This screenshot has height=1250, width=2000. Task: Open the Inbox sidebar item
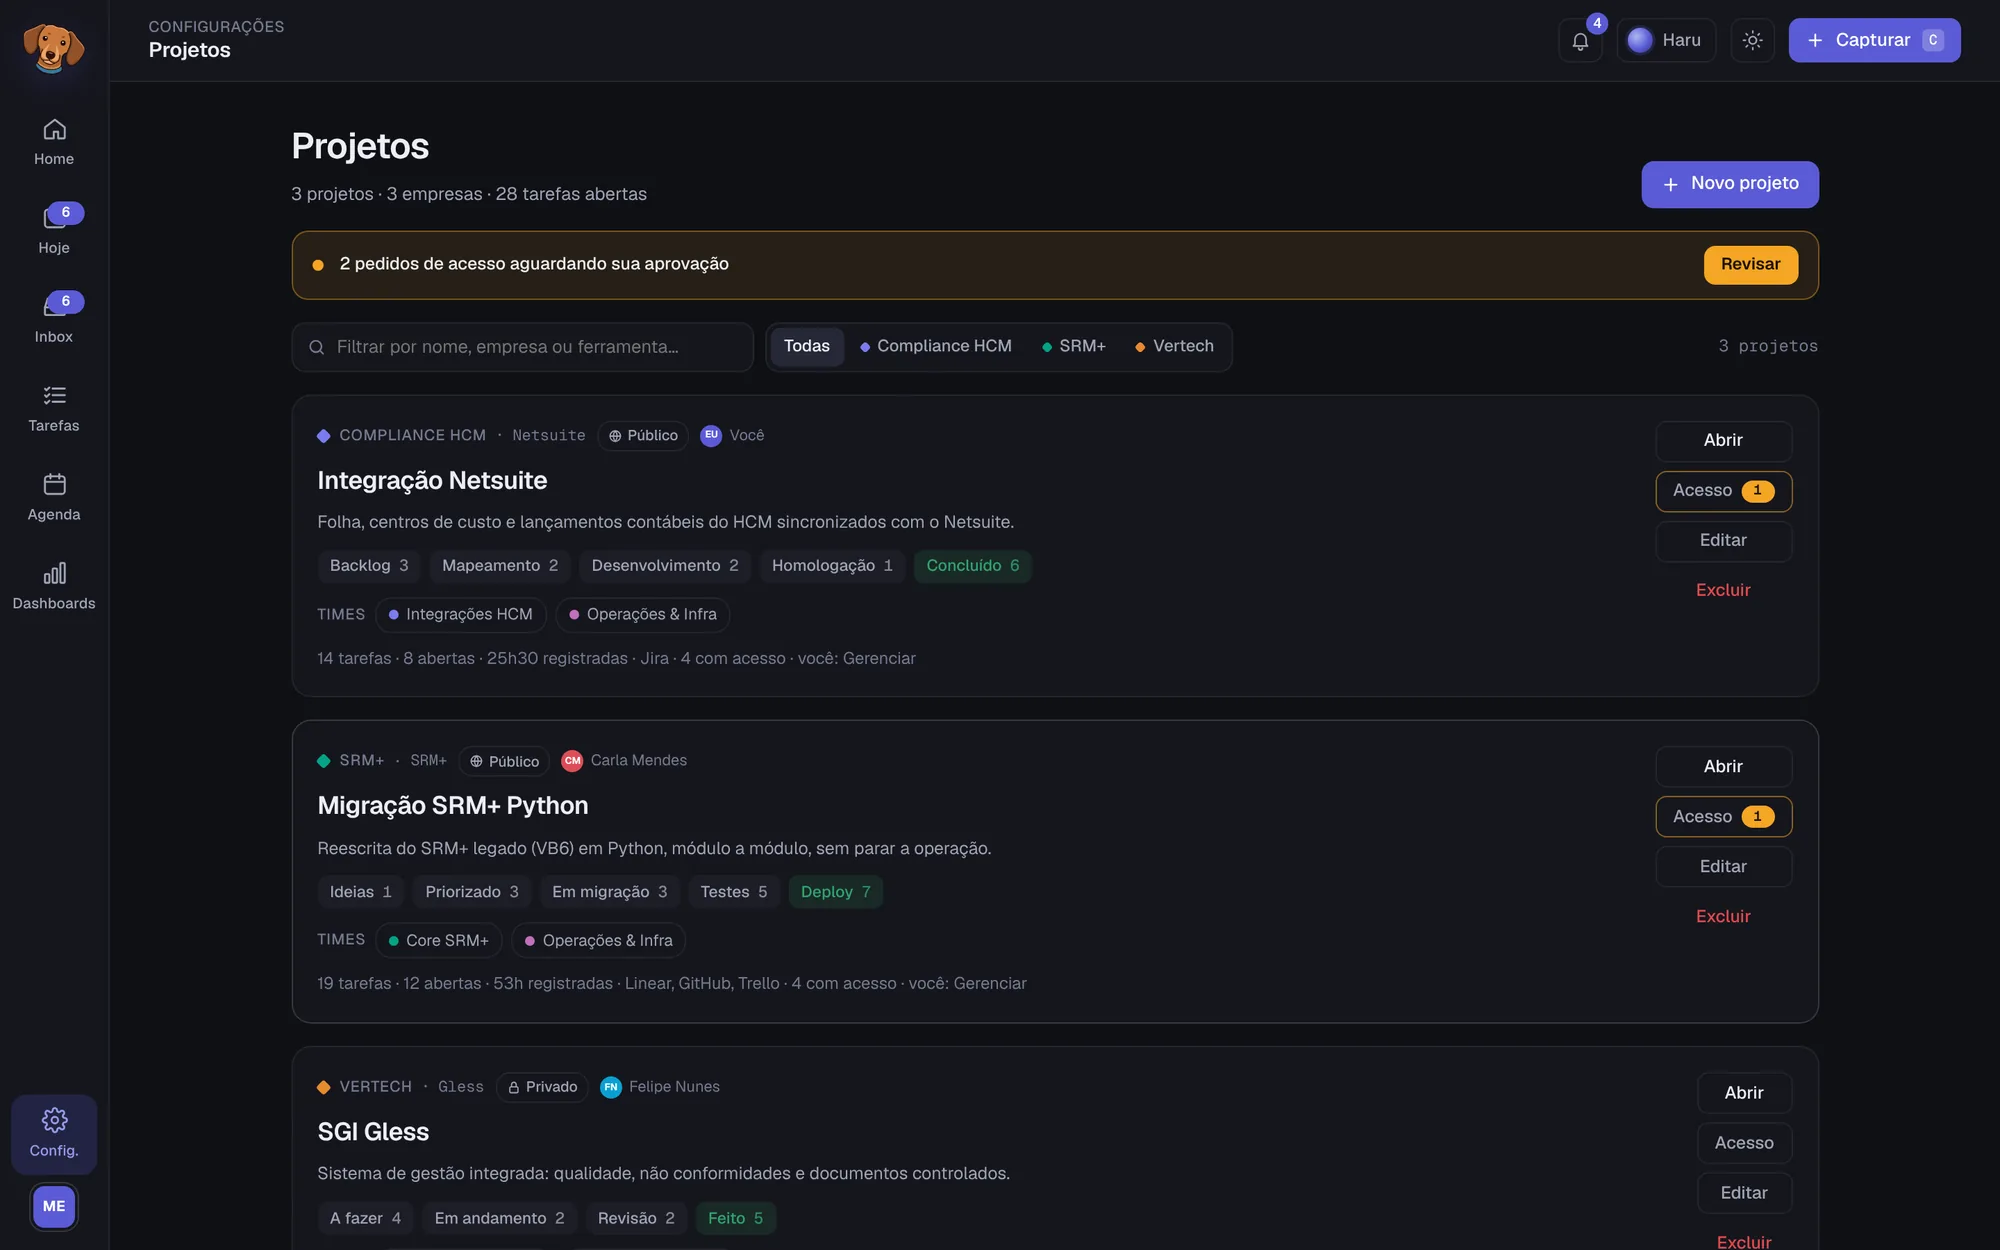54,321
